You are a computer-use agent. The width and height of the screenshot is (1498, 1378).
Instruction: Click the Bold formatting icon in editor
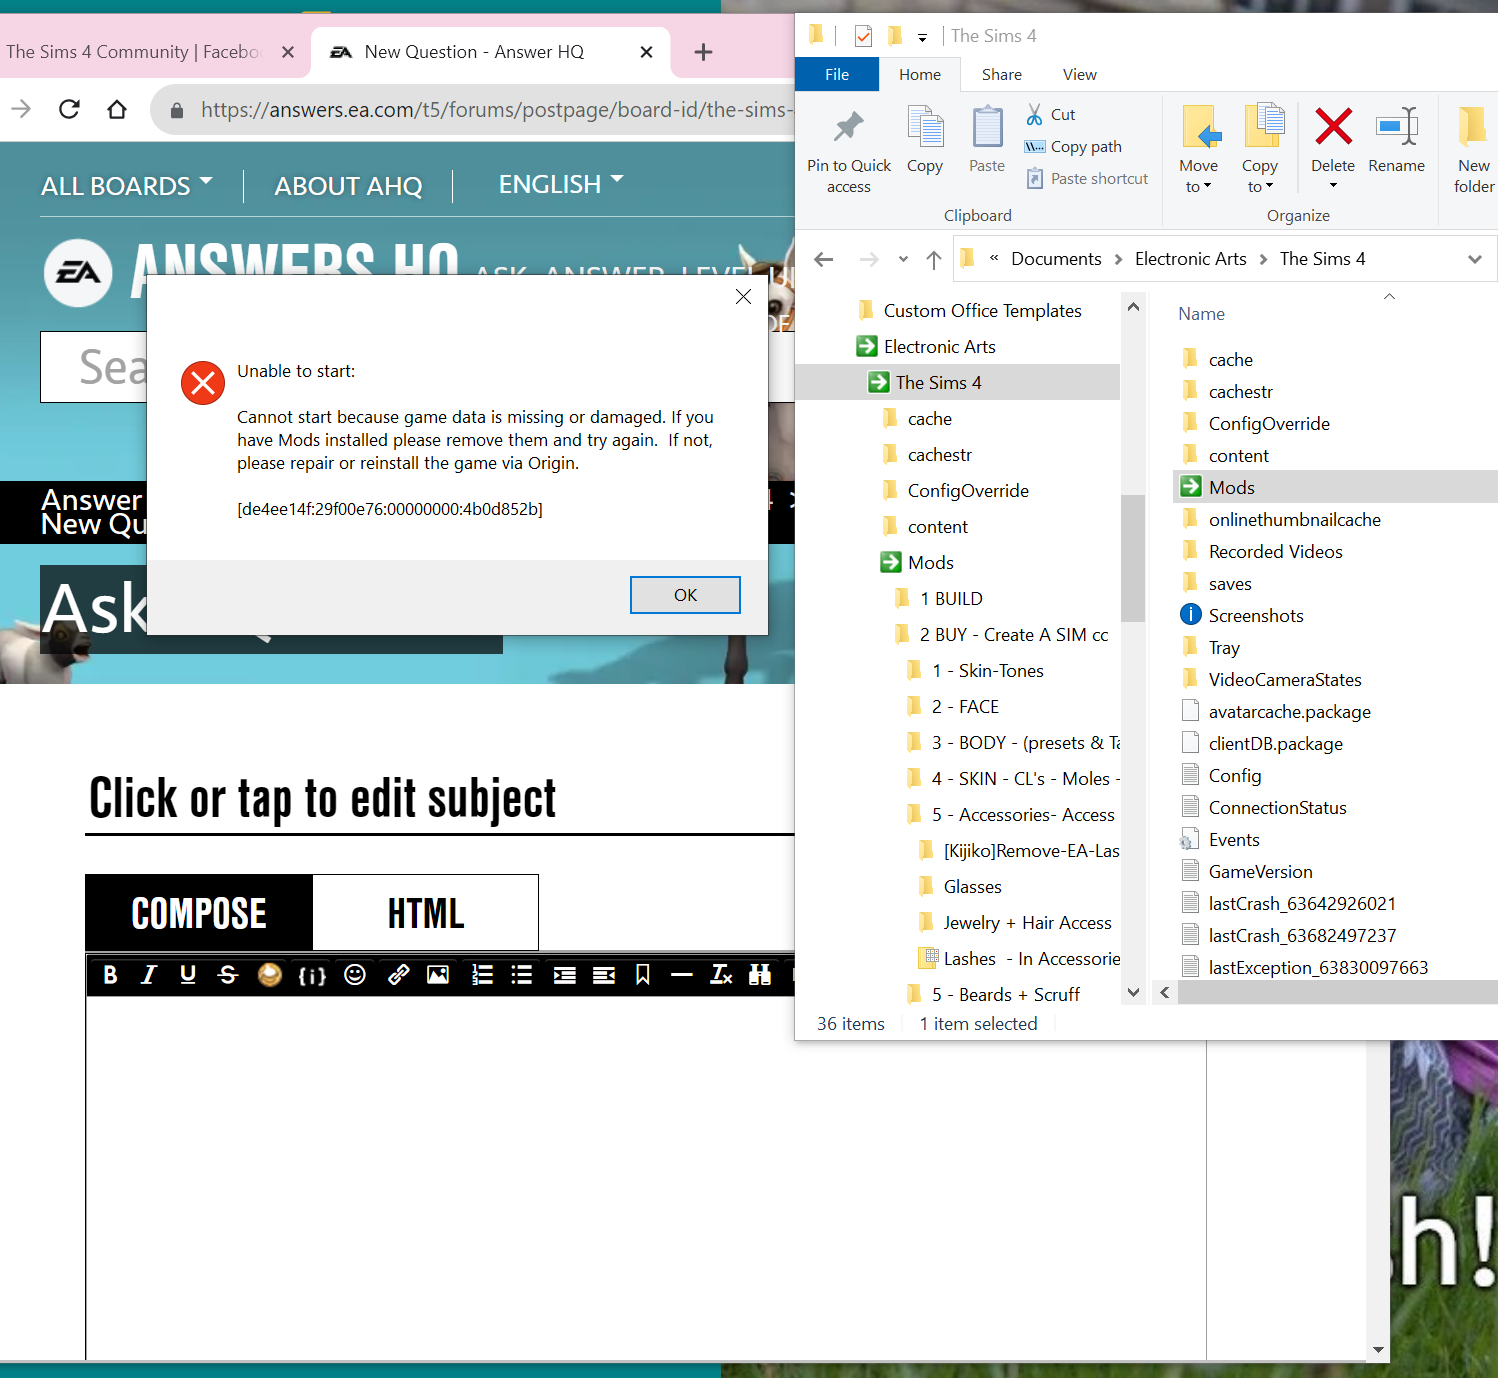click(111, 975)
